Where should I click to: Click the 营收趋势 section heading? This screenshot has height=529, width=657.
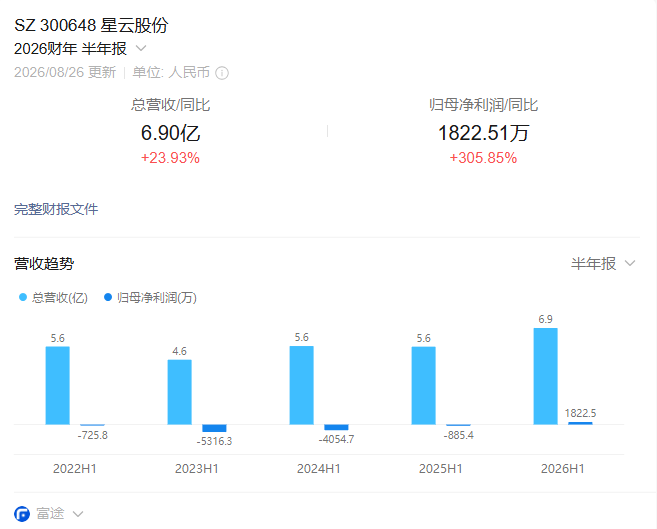click(x=44, y=263)
